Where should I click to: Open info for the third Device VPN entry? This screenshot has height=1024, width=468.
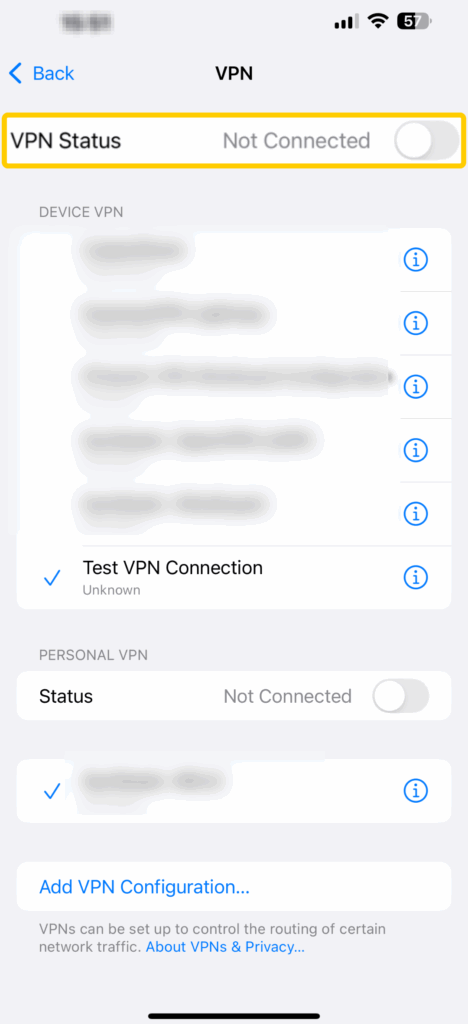pyautogui.click(x=416, y=387)
